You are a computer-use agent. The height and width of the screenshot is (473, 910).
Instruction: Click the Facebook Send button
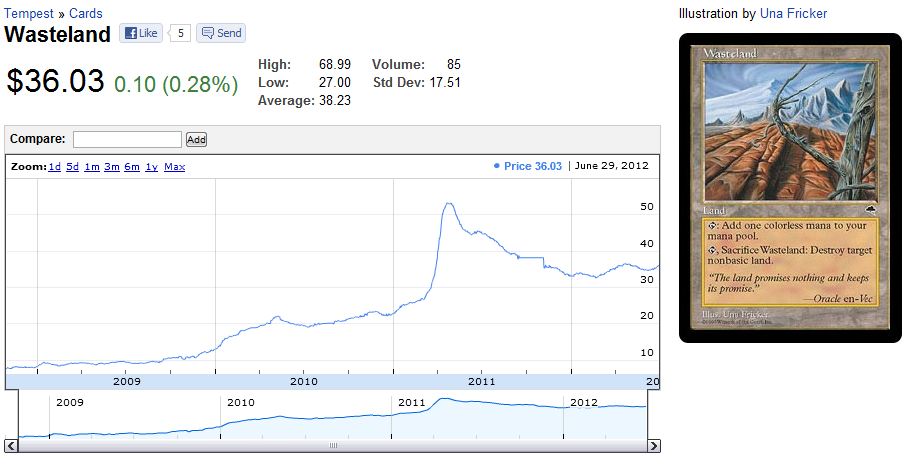pyautogui.click(x=221, y=33)
